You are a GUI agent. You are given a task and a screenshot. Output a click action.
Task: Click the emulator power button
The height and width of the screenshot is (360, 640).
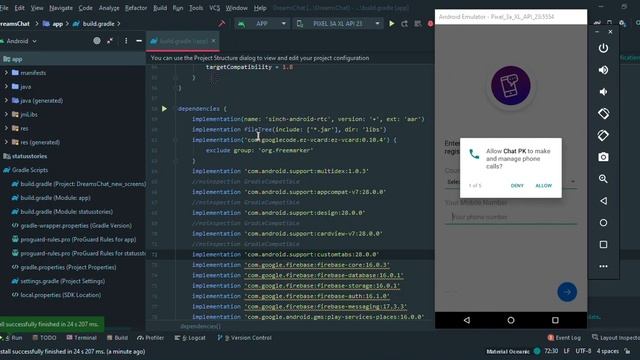(603, 48)
